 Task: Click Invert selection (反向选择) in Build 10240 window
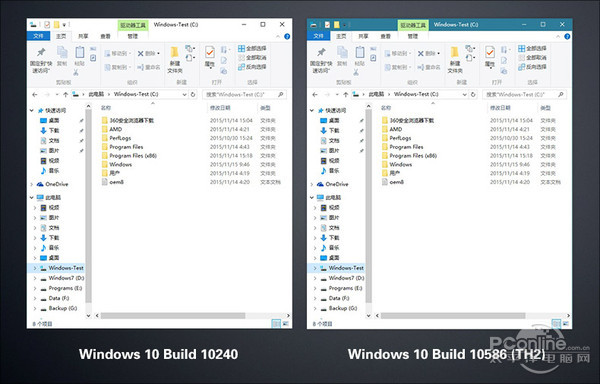click(252, 67)
